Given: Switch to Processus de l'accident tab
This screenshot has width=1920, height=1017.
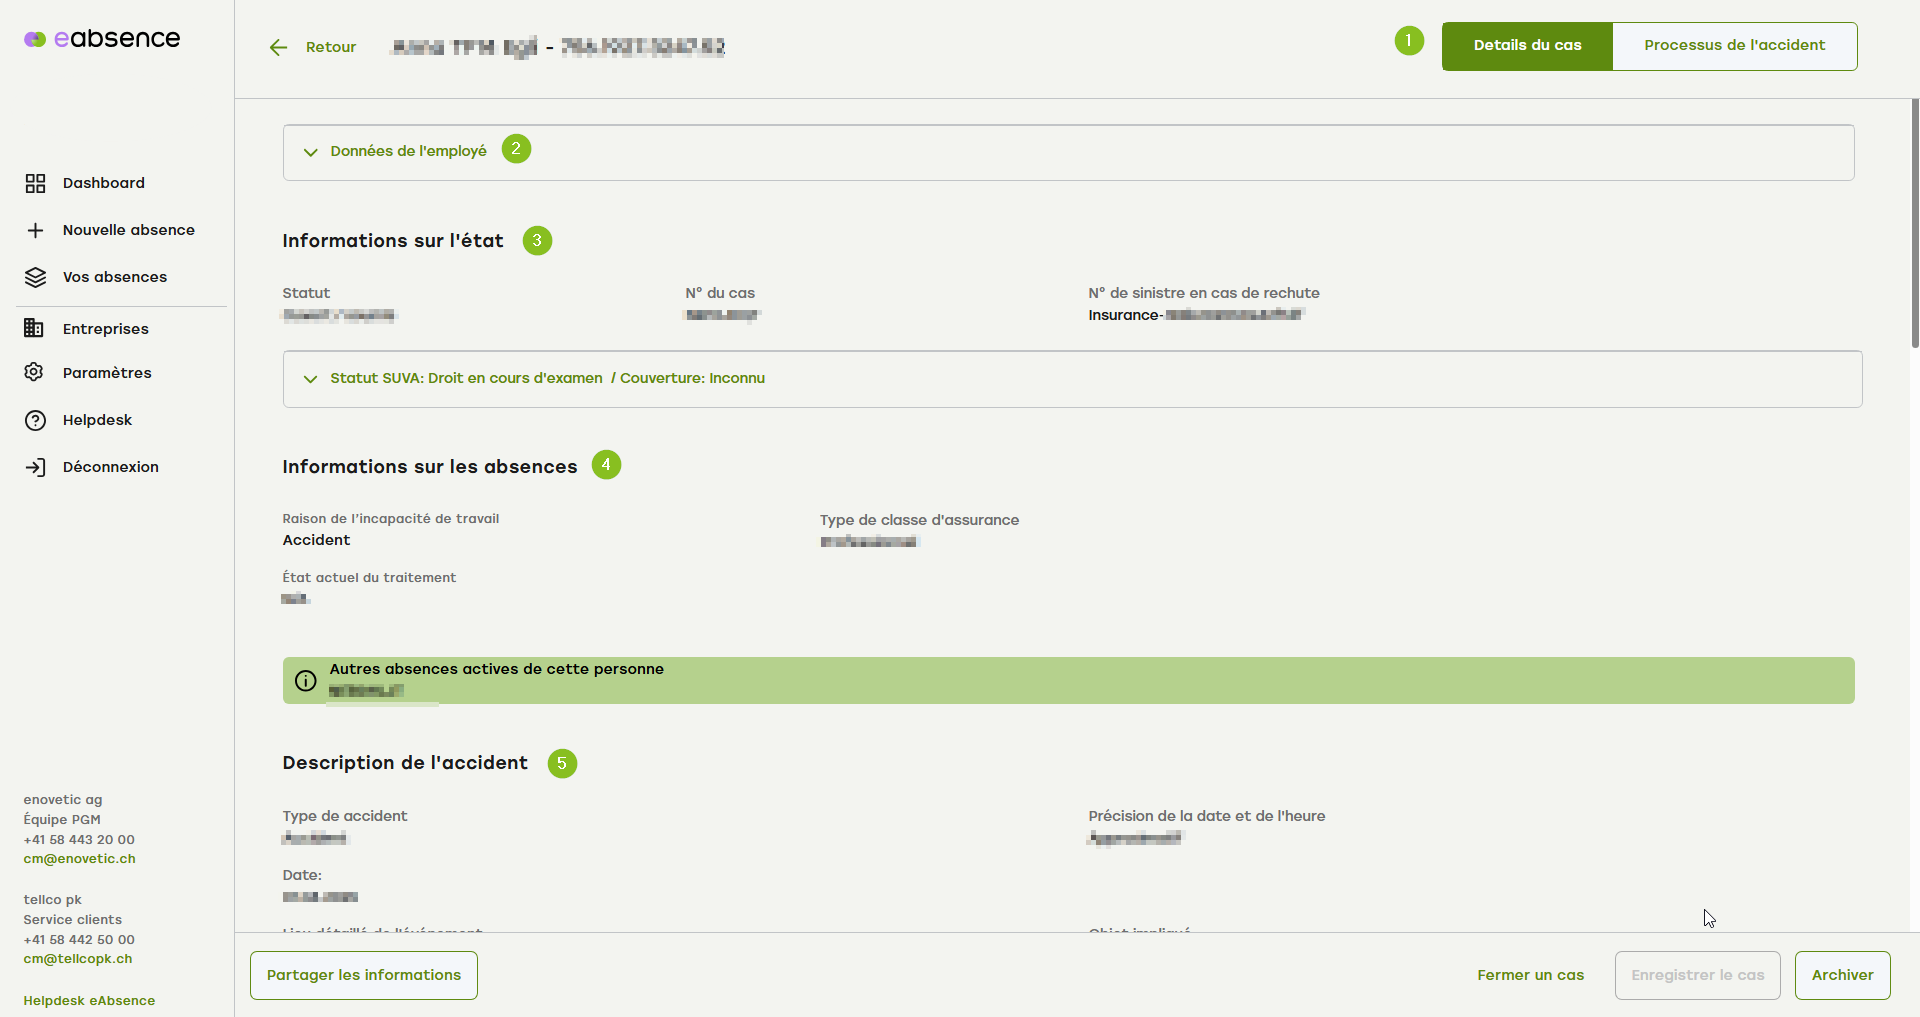Looking at the screenshot, I should [x=1734, y=46].
